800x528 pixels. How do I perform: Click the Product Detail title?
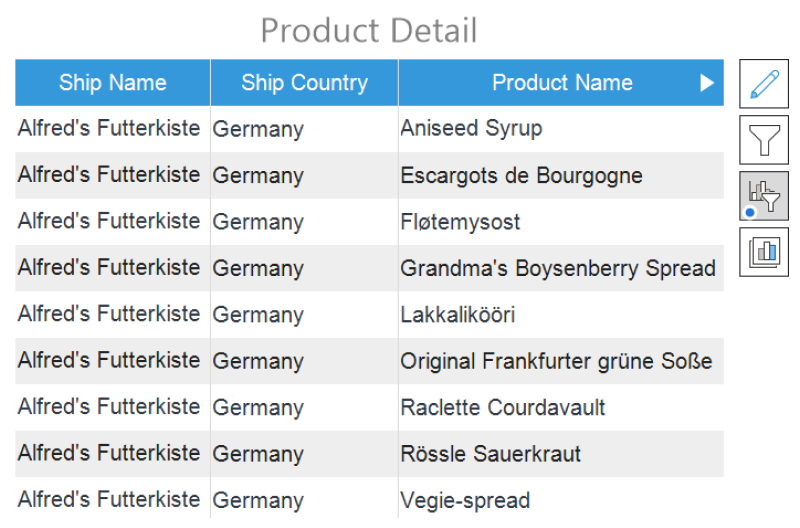point(369,30)
